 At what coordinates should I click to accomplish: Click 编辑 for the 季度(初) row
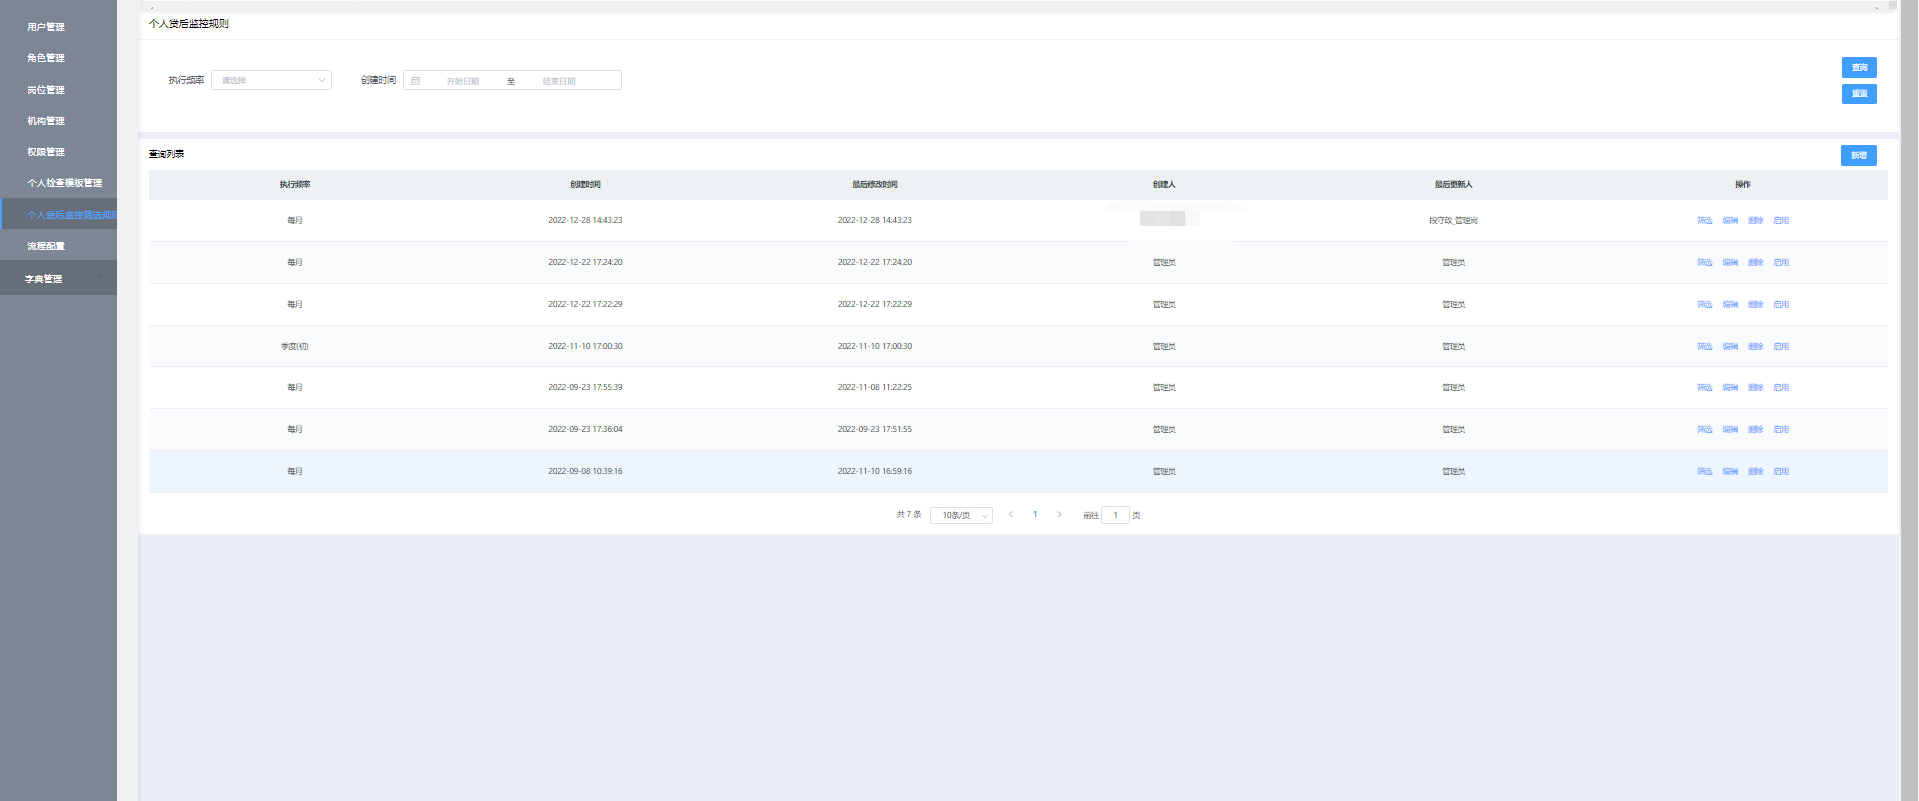(x=1730, y=347)
